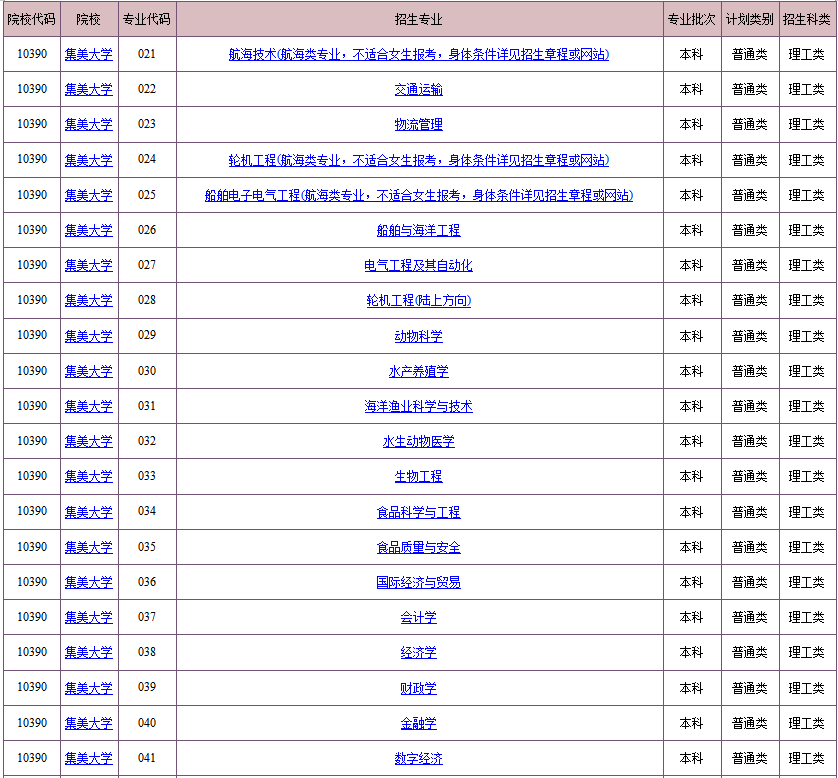Open the 轮机工程(航海类专业) major link in row 024

[418, 160]
